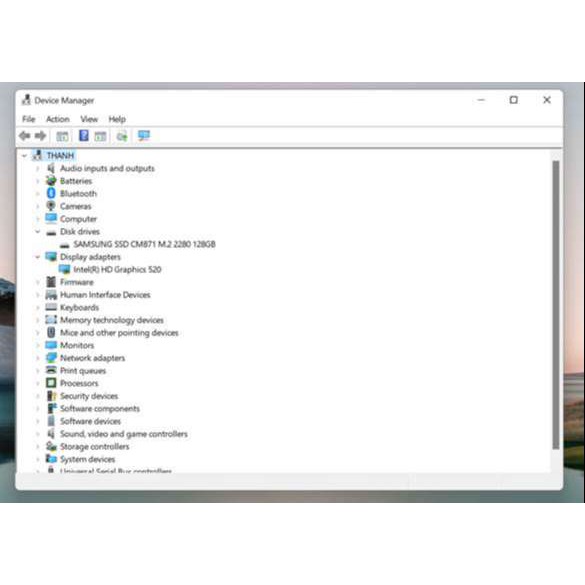Image resolution: width=585 pixels, height=585 pixels.
Task: Select Intel(R) HD Graphics 520 device
Action: tap(117, 269)
